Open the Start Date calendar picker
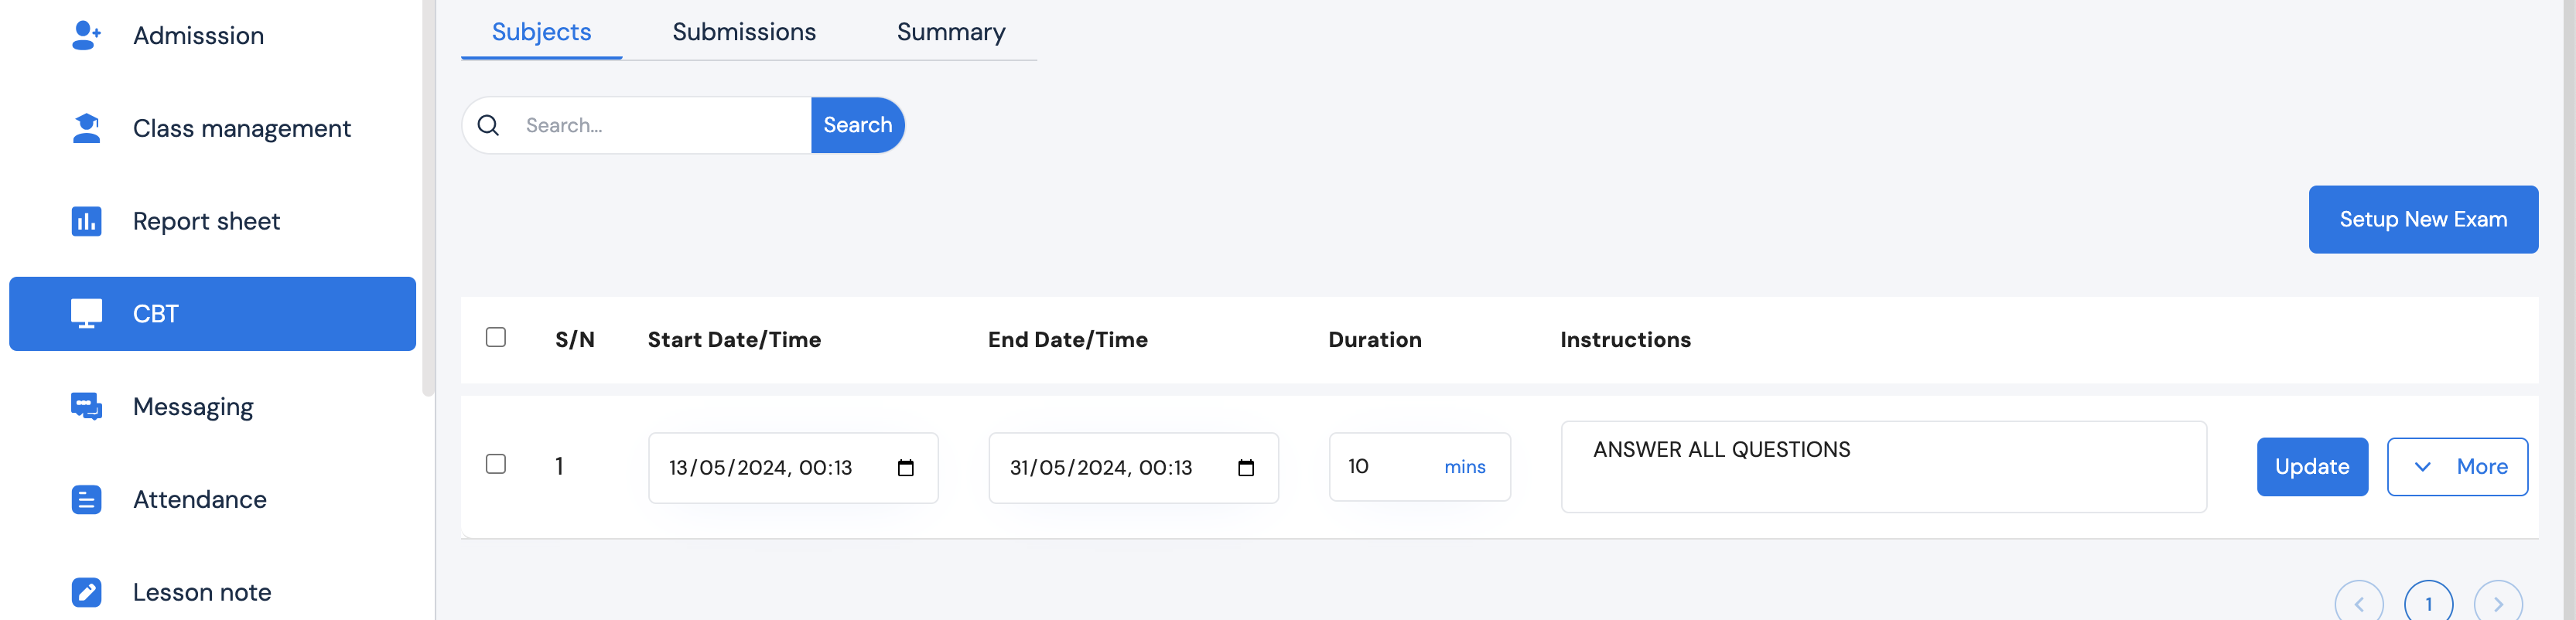 pos(906,468)
